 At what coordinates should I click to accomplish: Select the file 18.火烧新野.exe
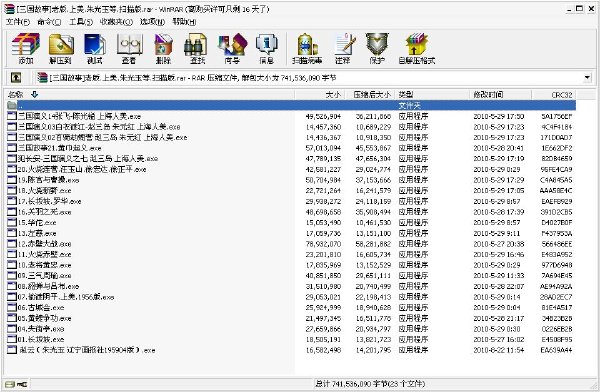pyautogui.click(x=44, y=190)
